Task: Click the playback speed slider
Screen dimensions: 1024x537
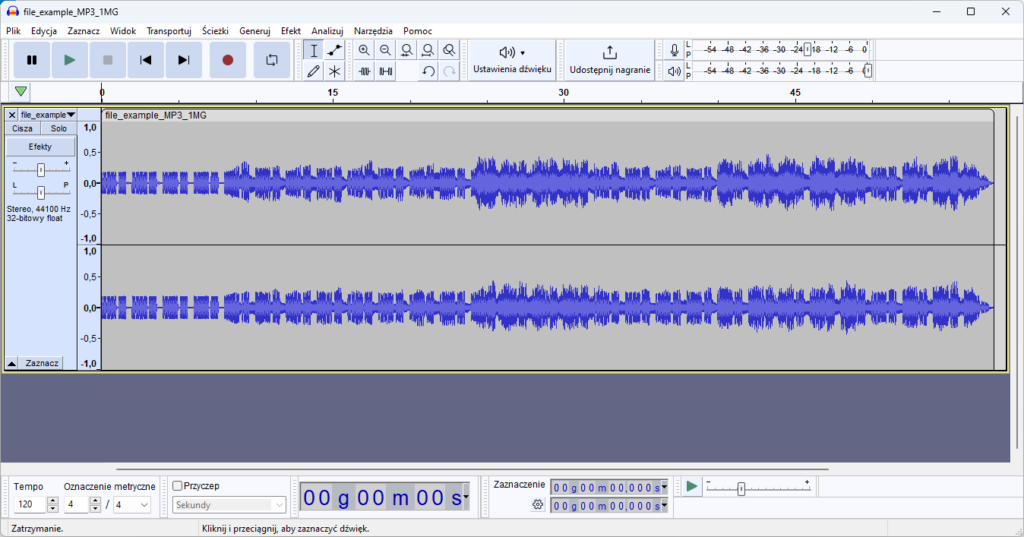Action: [759, 487]
